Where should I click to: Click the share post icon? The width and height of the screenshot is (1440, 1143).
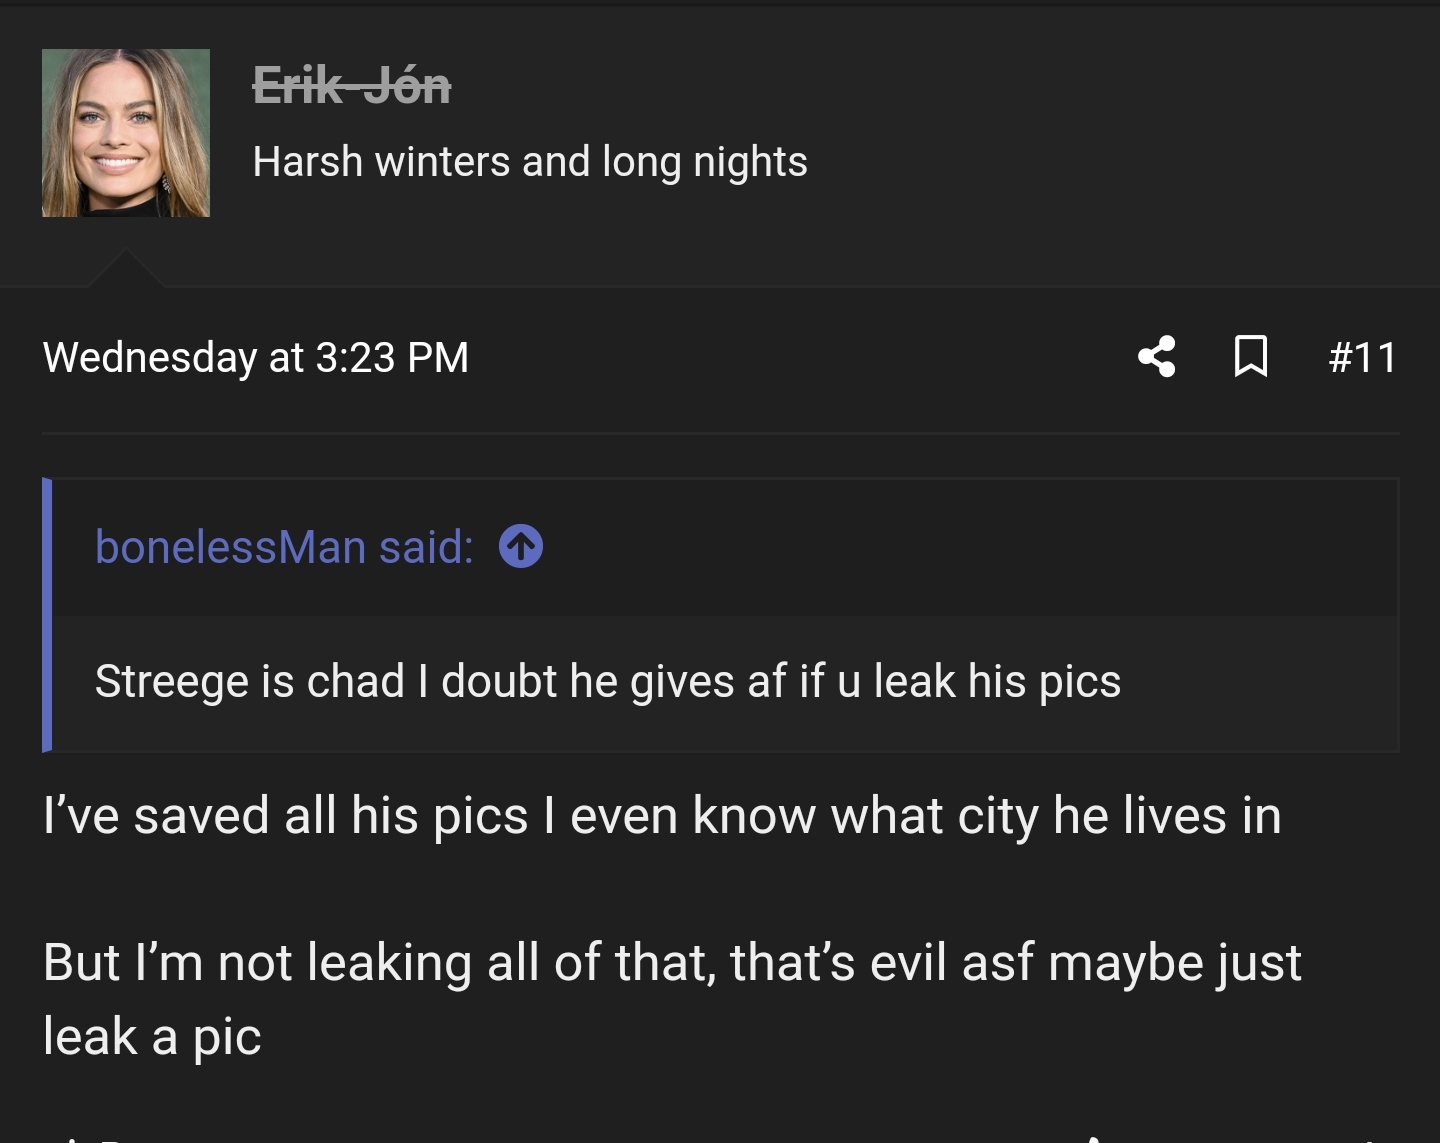coord(1157,357)
